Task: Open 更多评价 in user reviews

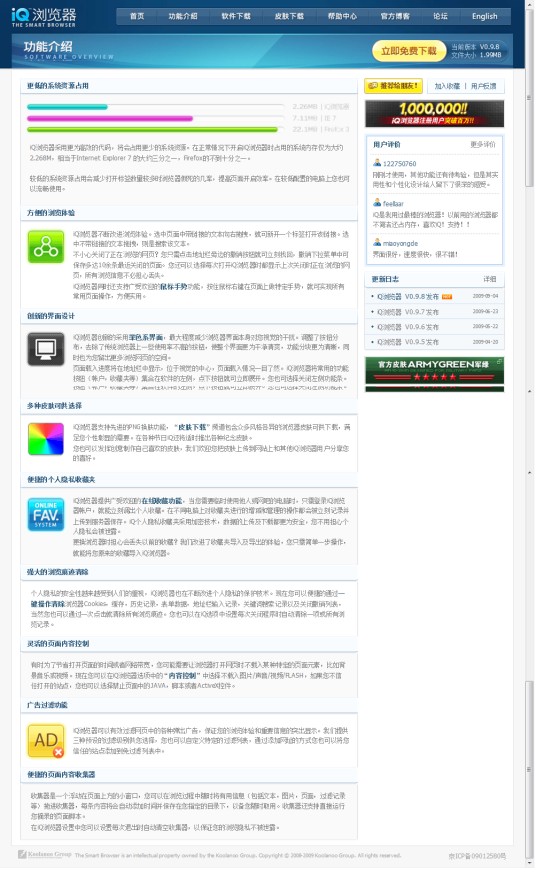Action: click(x=483, y=144)
